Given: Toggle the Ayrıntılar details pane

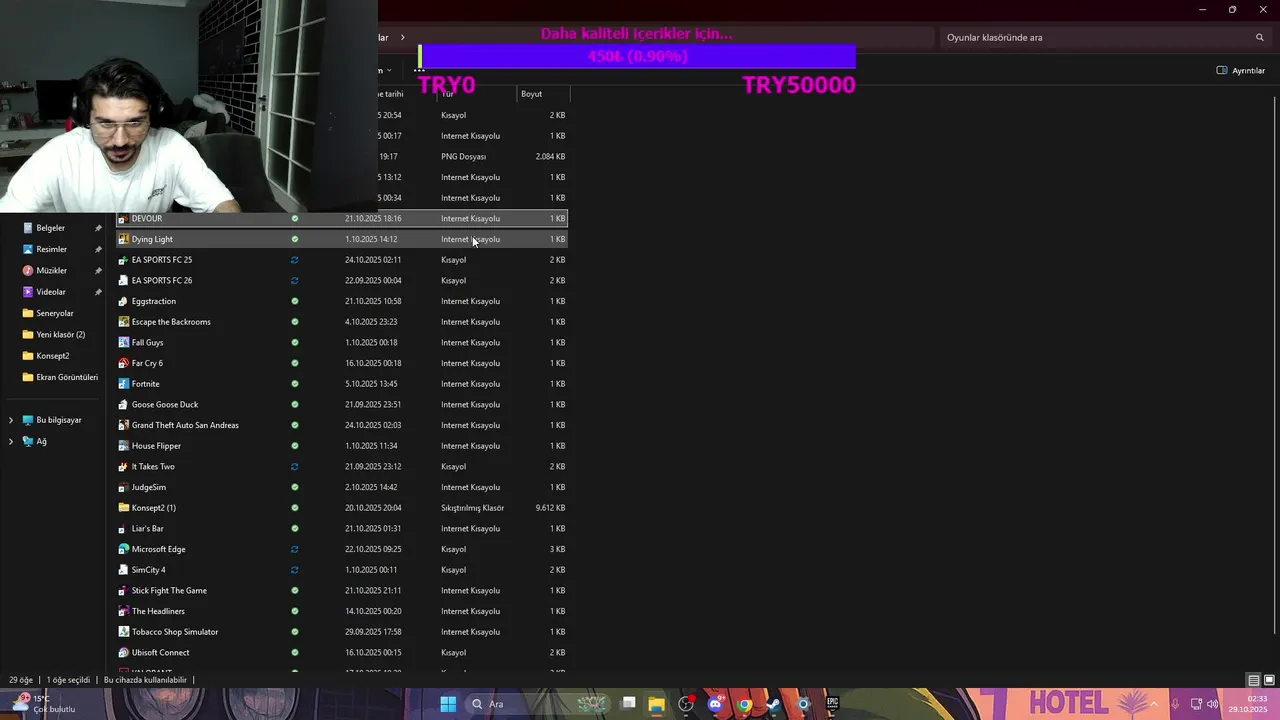Looking at the screenshot, I should point(1241,70).
